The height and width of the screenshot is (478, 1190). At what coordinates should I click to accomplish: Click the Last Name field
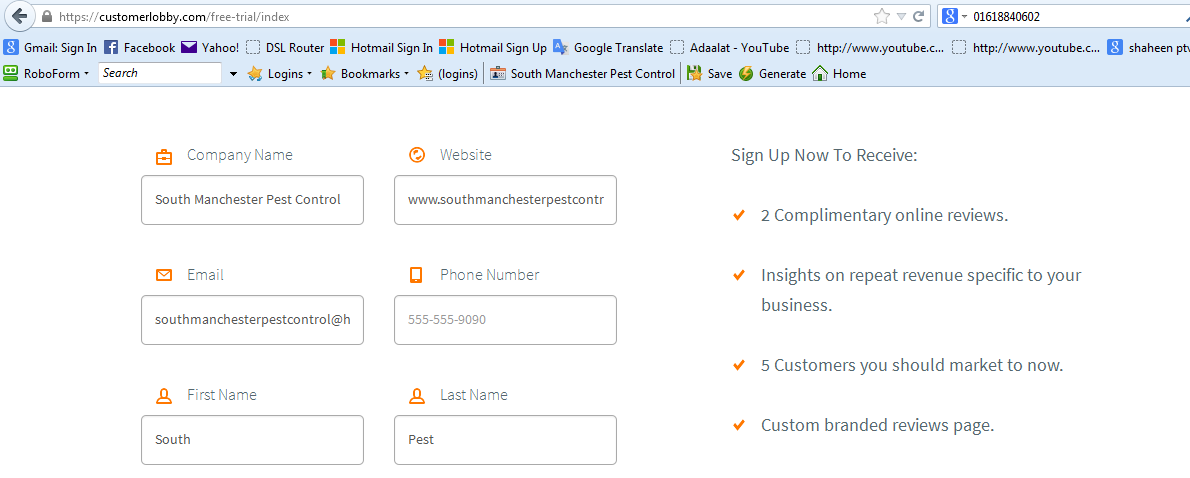pyautogui.click(x=505, y=440)
